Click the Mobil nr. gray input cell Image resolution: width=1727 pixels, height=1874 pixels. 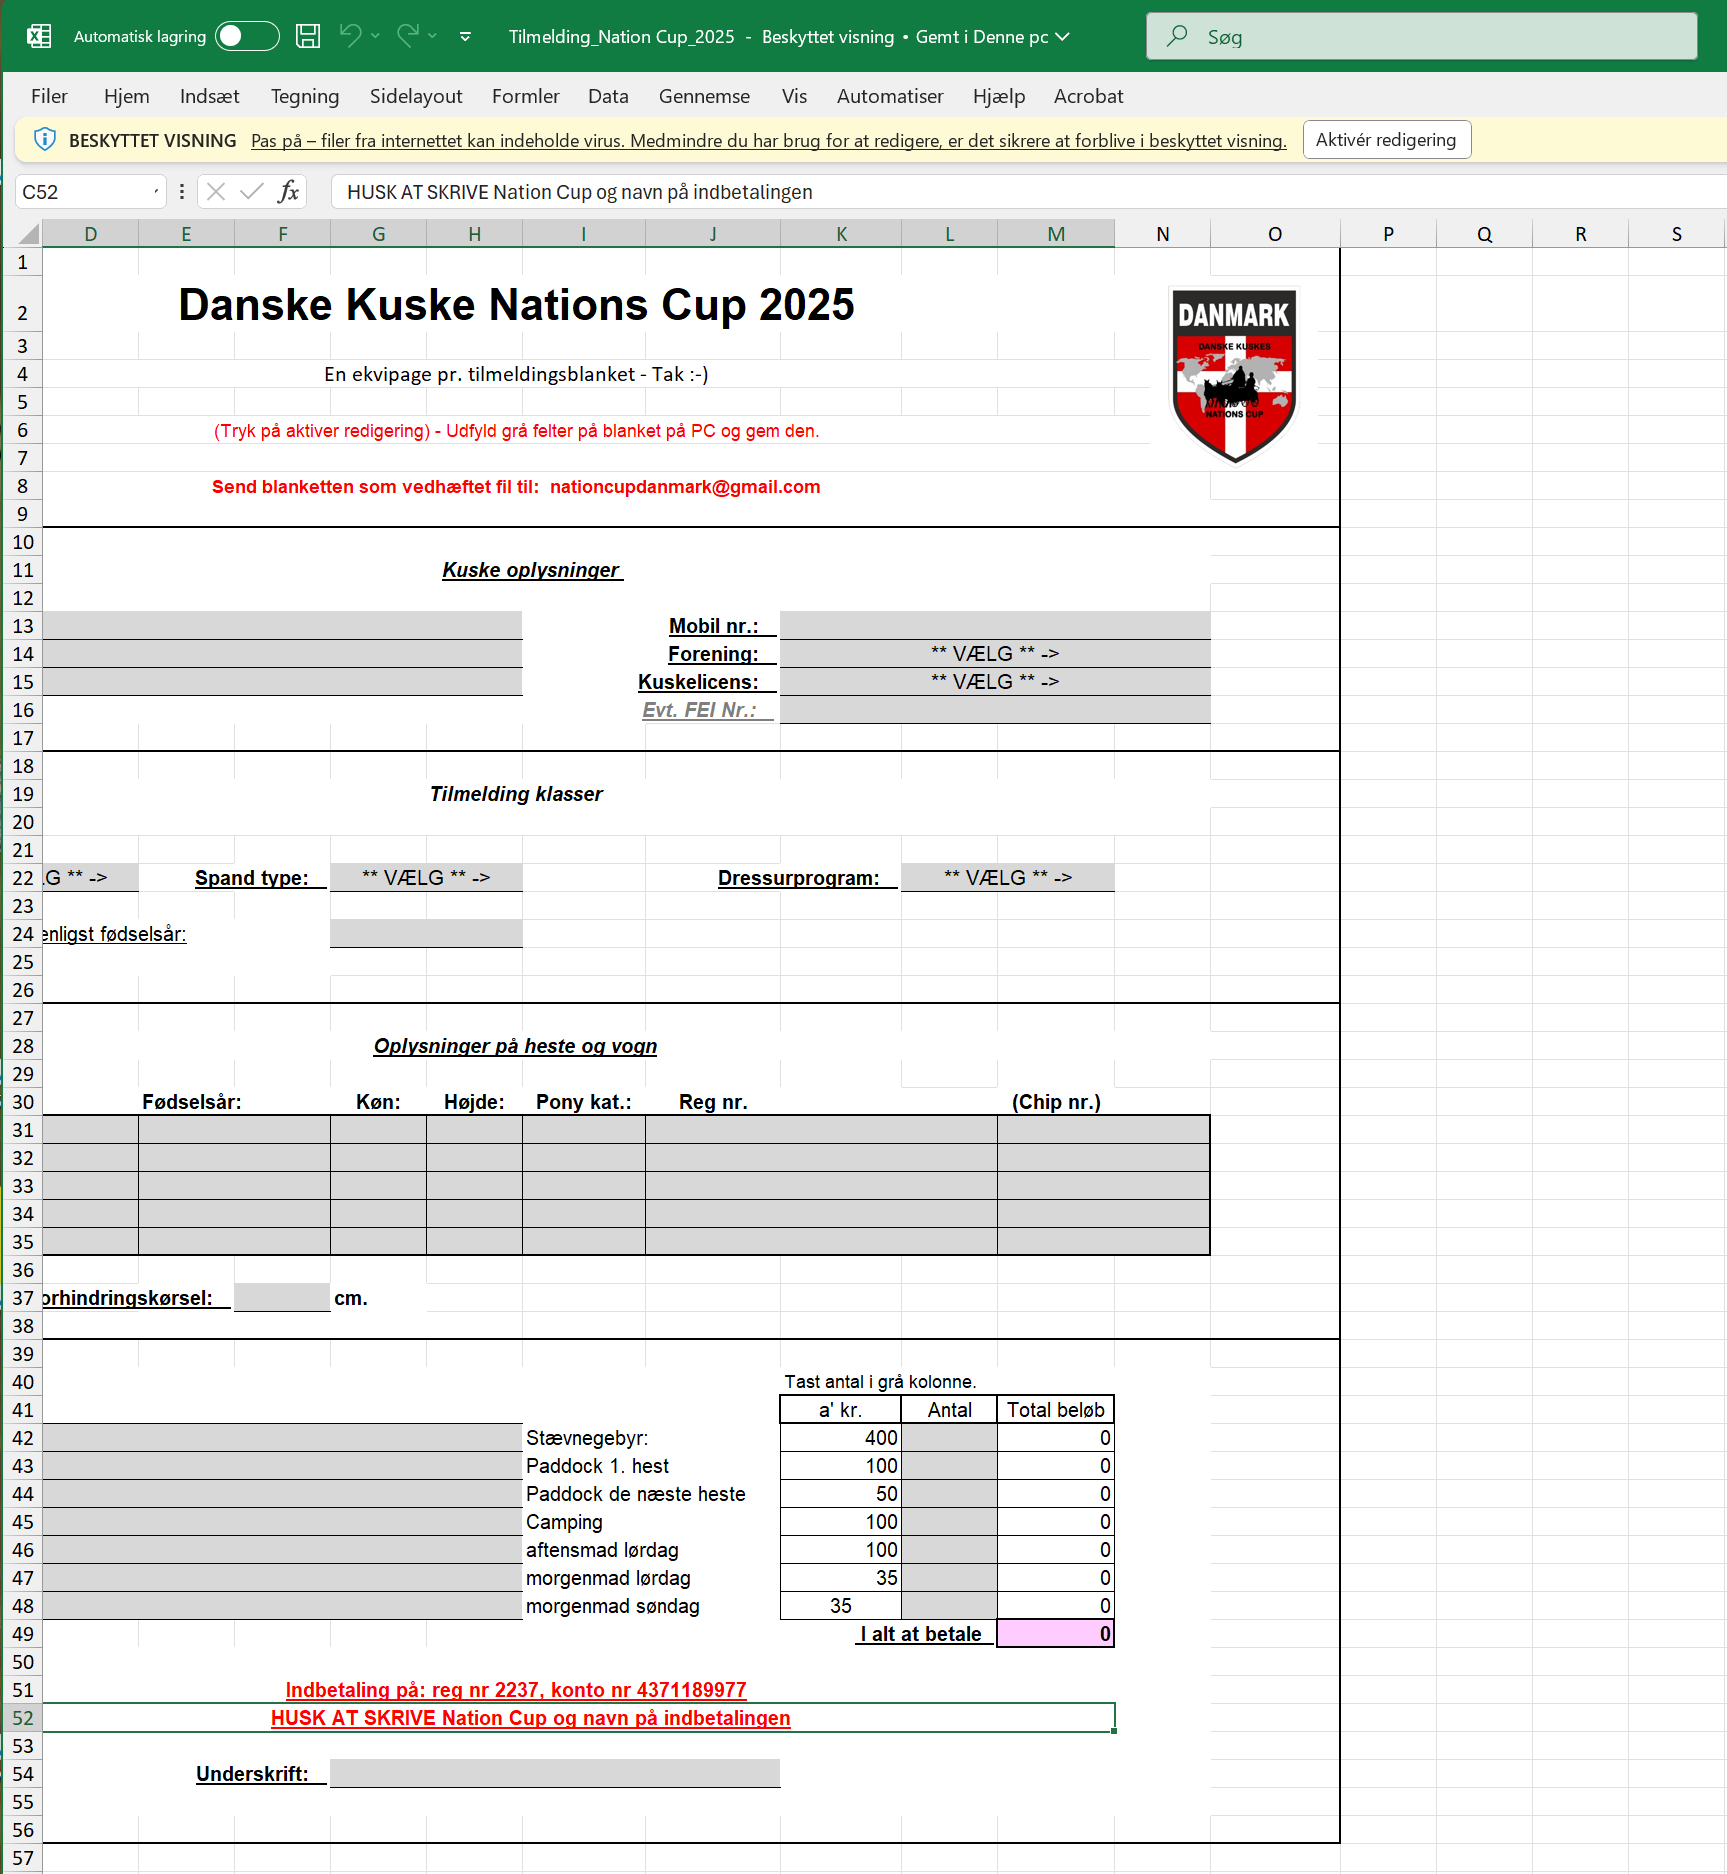[x=995, y=626]
